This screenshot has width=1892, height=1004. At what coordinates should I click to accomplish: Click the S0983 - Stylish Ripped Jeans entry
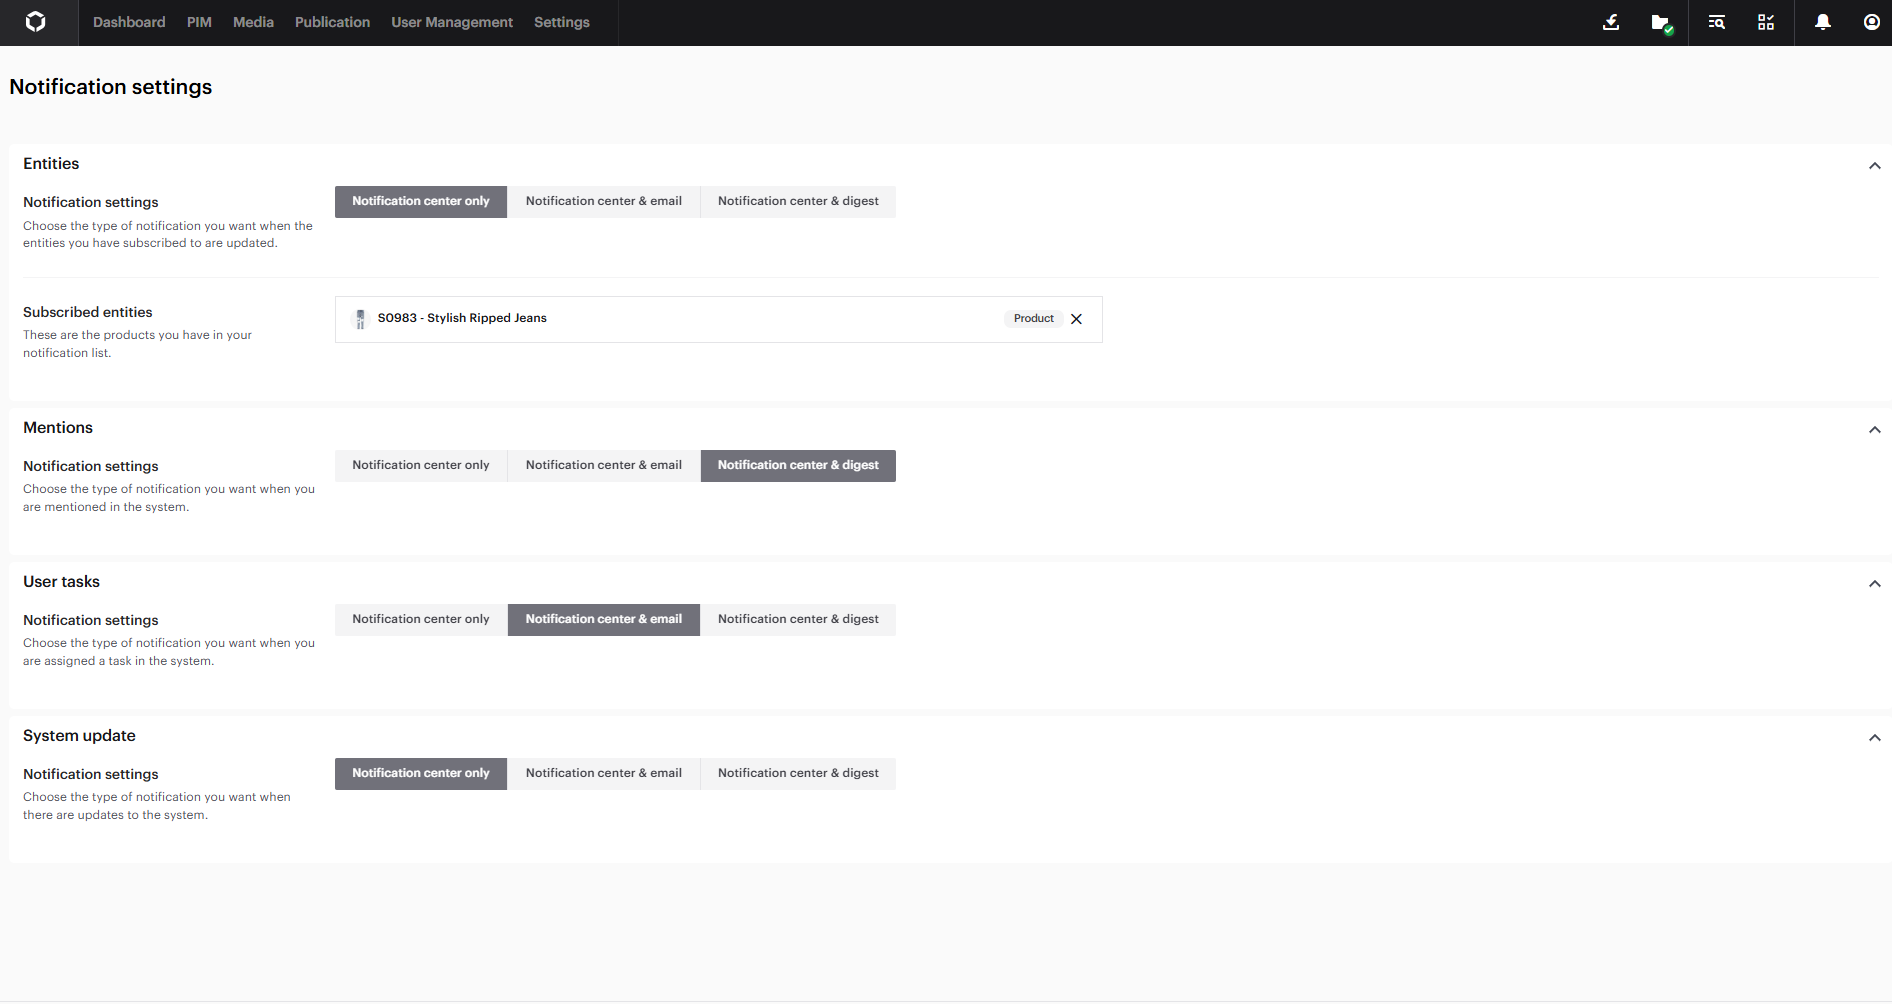pos(462,318)
